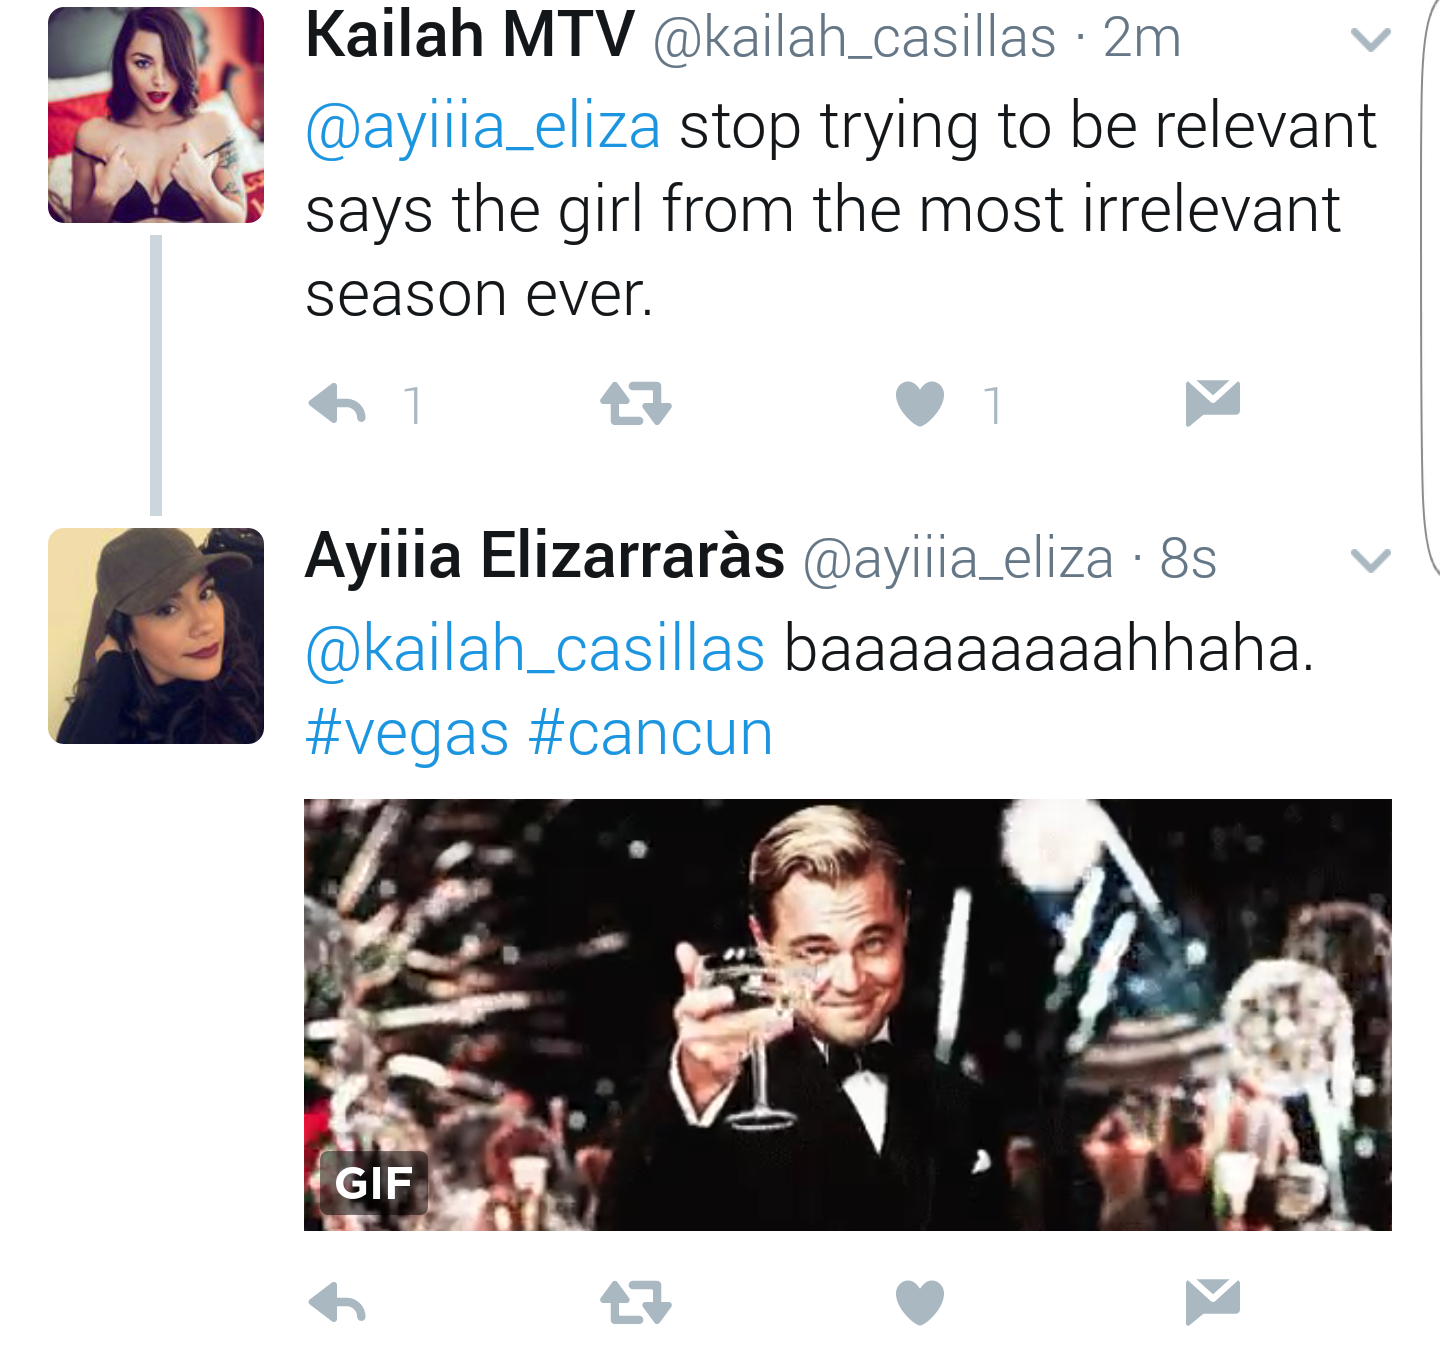Viewport: 1440px width, 1360px height.
Task: Reply to Ayiiia Elizarraràs's tweet
Action: tap(337, 1302)
